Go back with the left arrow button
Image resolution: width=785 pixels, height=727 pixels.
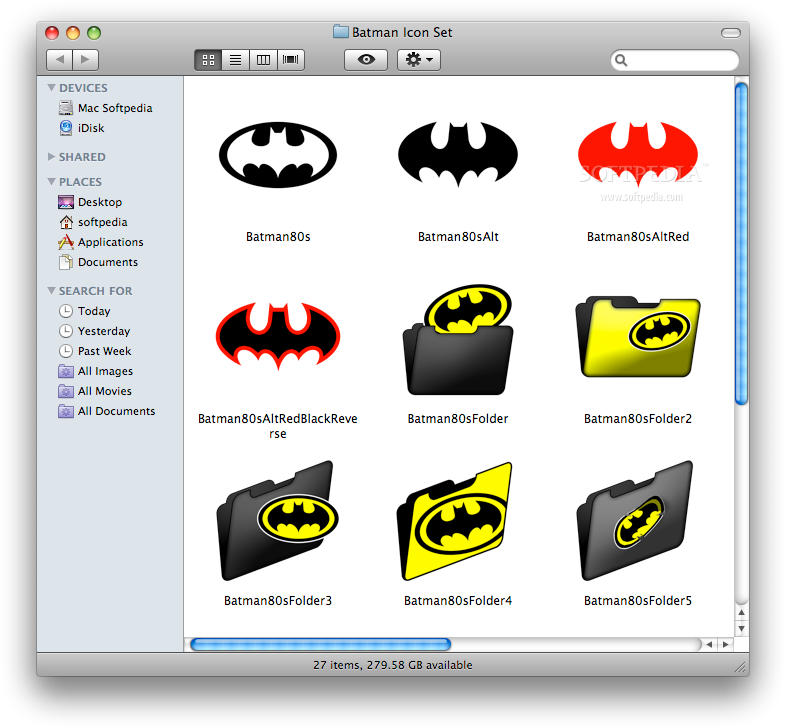click(60, 60)
